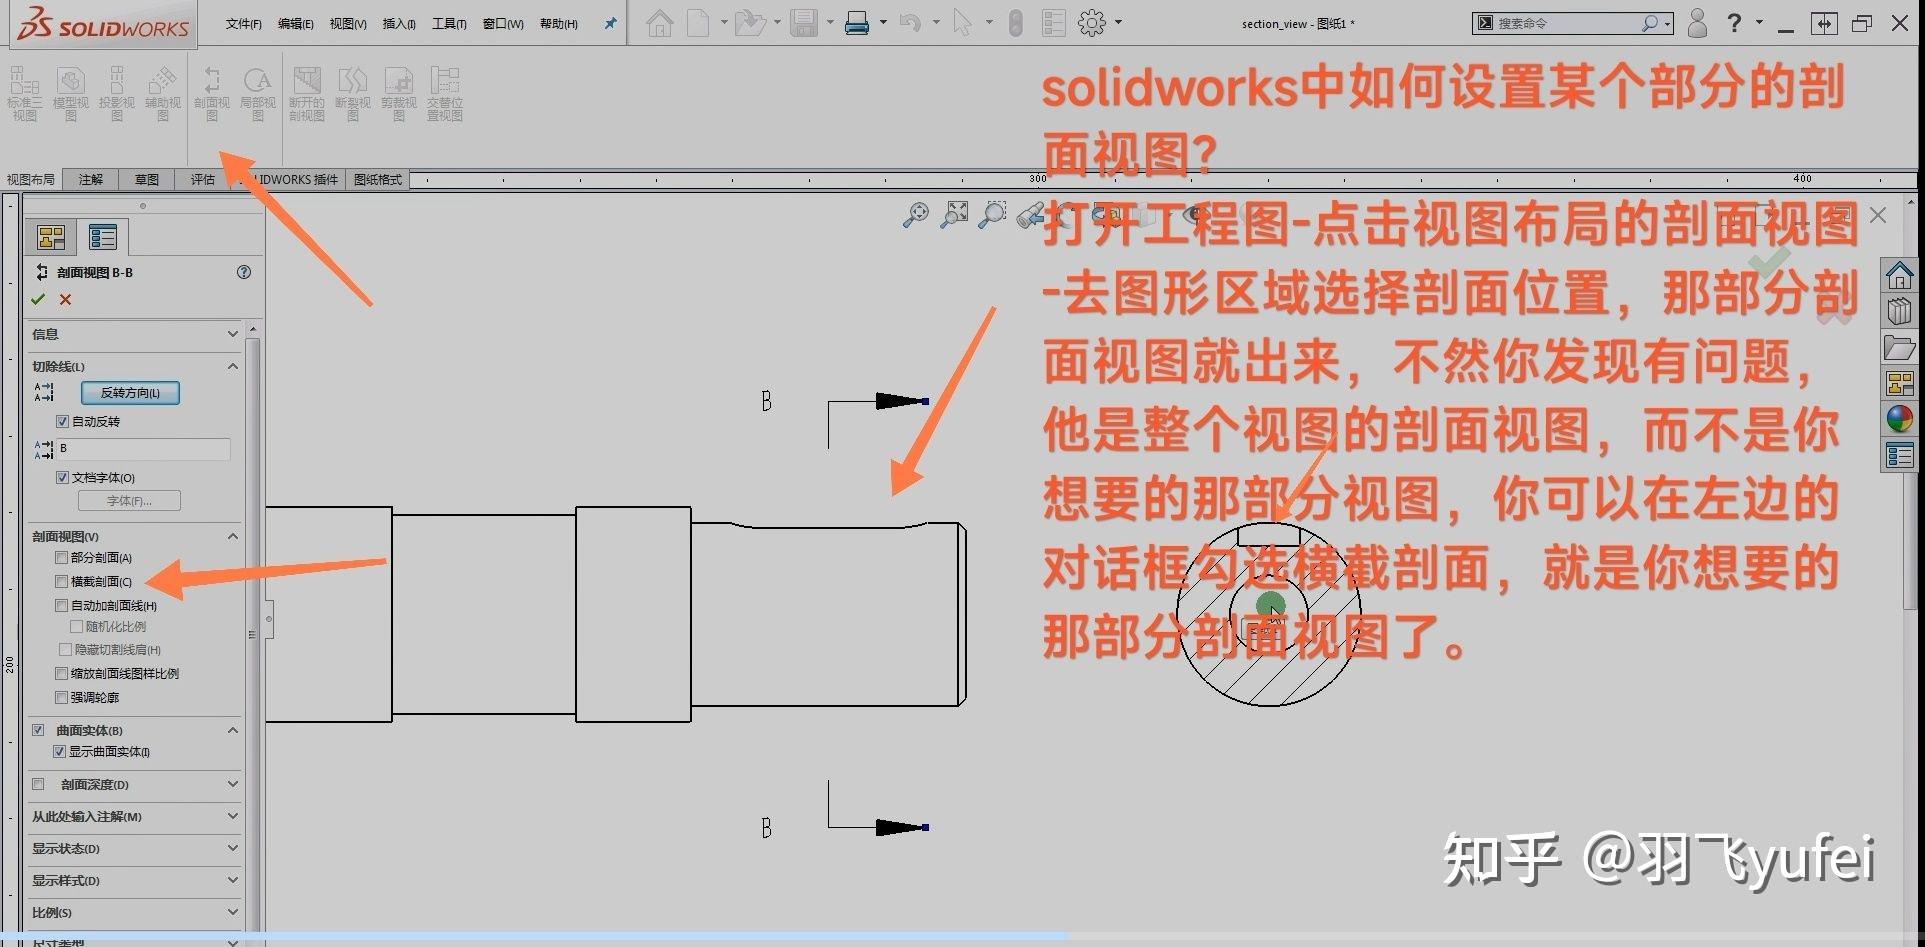The height and width of the screenshot is (947, 1925).
Task: Switch to the 图纸格式 tab
Action: click(378, 179)
